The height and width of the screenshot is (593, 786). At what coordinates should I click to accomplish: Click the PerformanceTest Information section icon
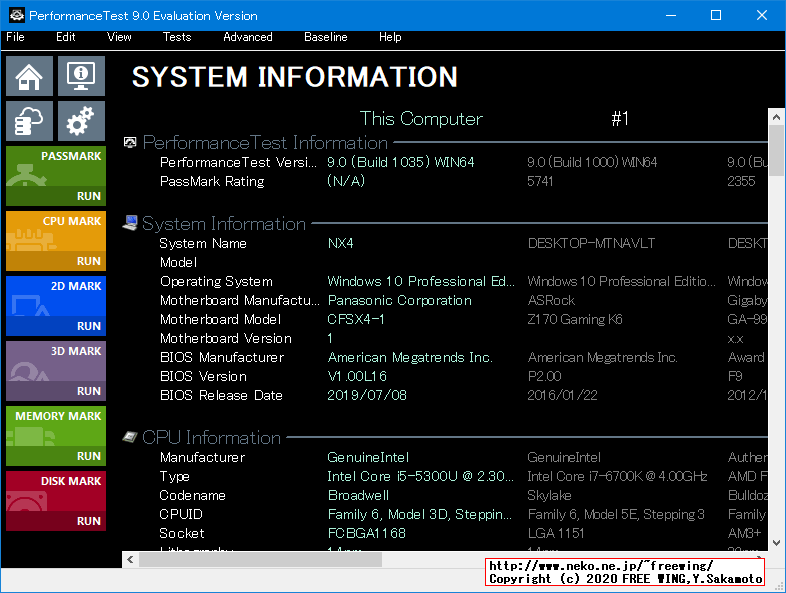pyautogui.click(x=130, y=143)
